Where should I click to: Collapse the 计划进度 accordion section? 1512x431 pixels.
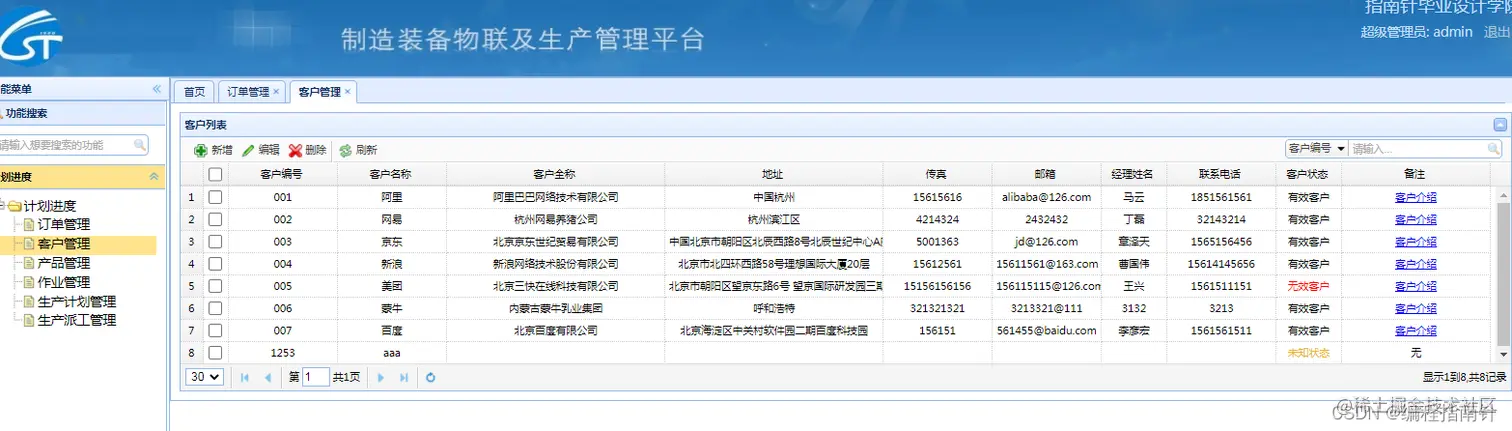coord(154,176)
